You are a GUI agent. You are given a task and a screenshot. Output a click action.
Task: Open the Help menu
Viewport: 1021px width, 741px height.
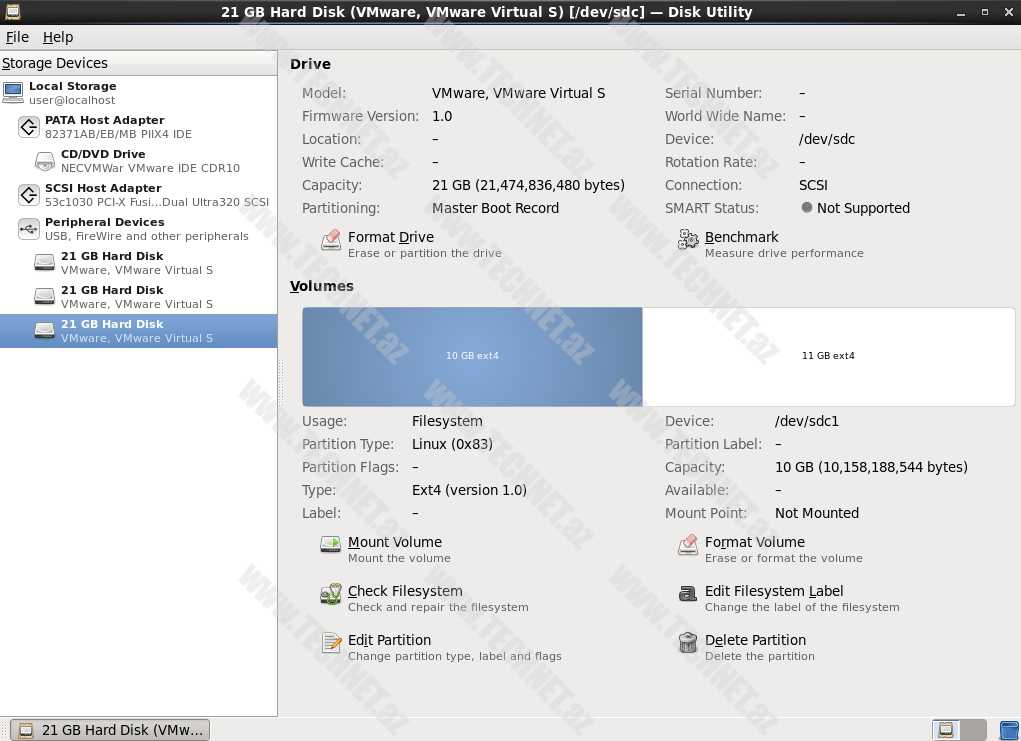(x=58, y=37)
